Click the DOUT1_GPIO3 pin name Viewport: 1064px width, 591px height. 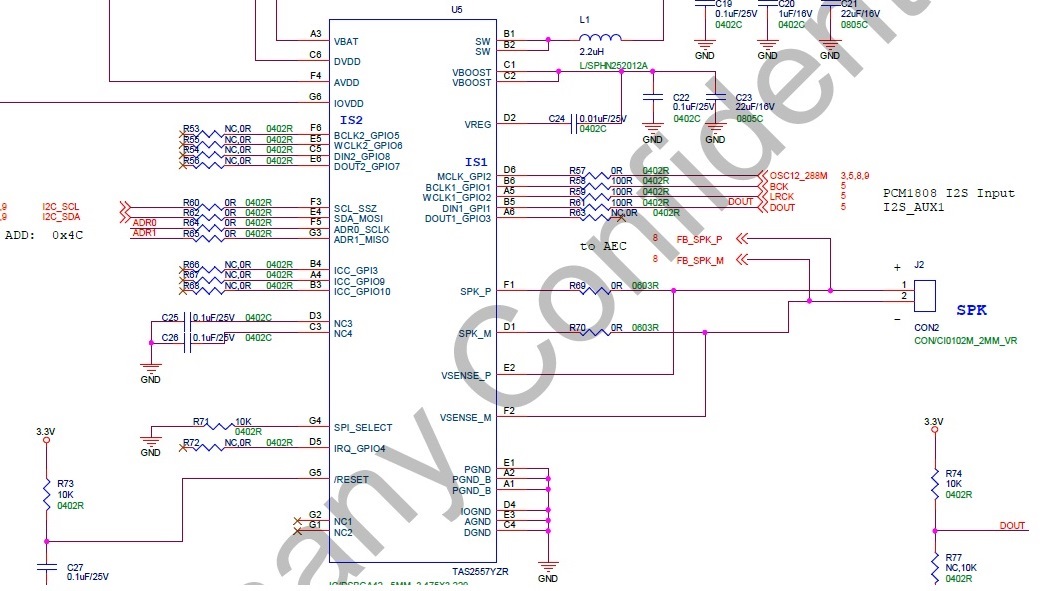[x=458, y=219]
